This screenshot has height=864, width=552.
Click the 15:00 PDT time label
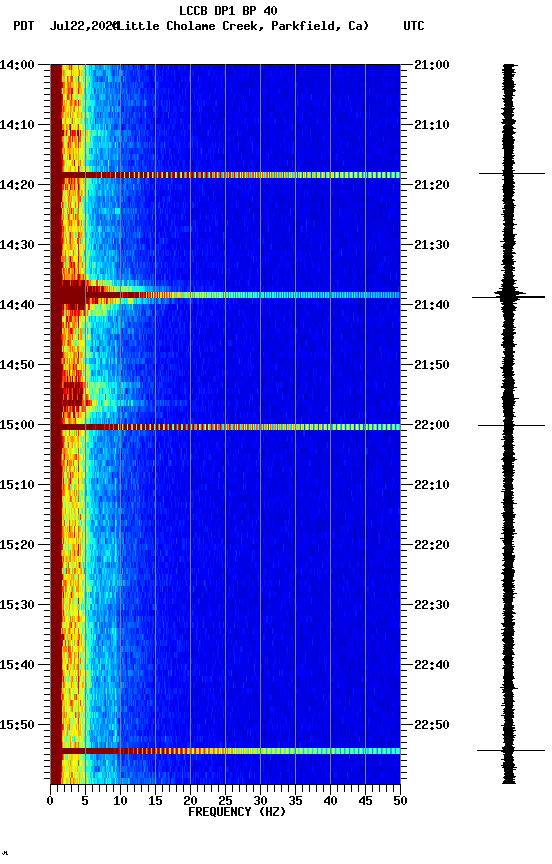pyautogui.click(x=17, y=425)
